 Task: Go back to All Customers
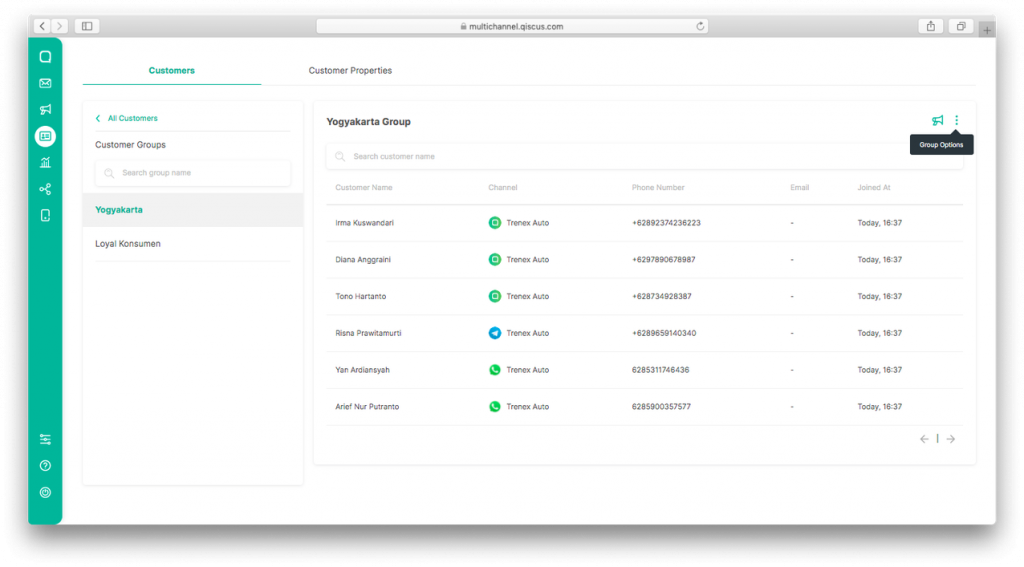pos(127,118)
